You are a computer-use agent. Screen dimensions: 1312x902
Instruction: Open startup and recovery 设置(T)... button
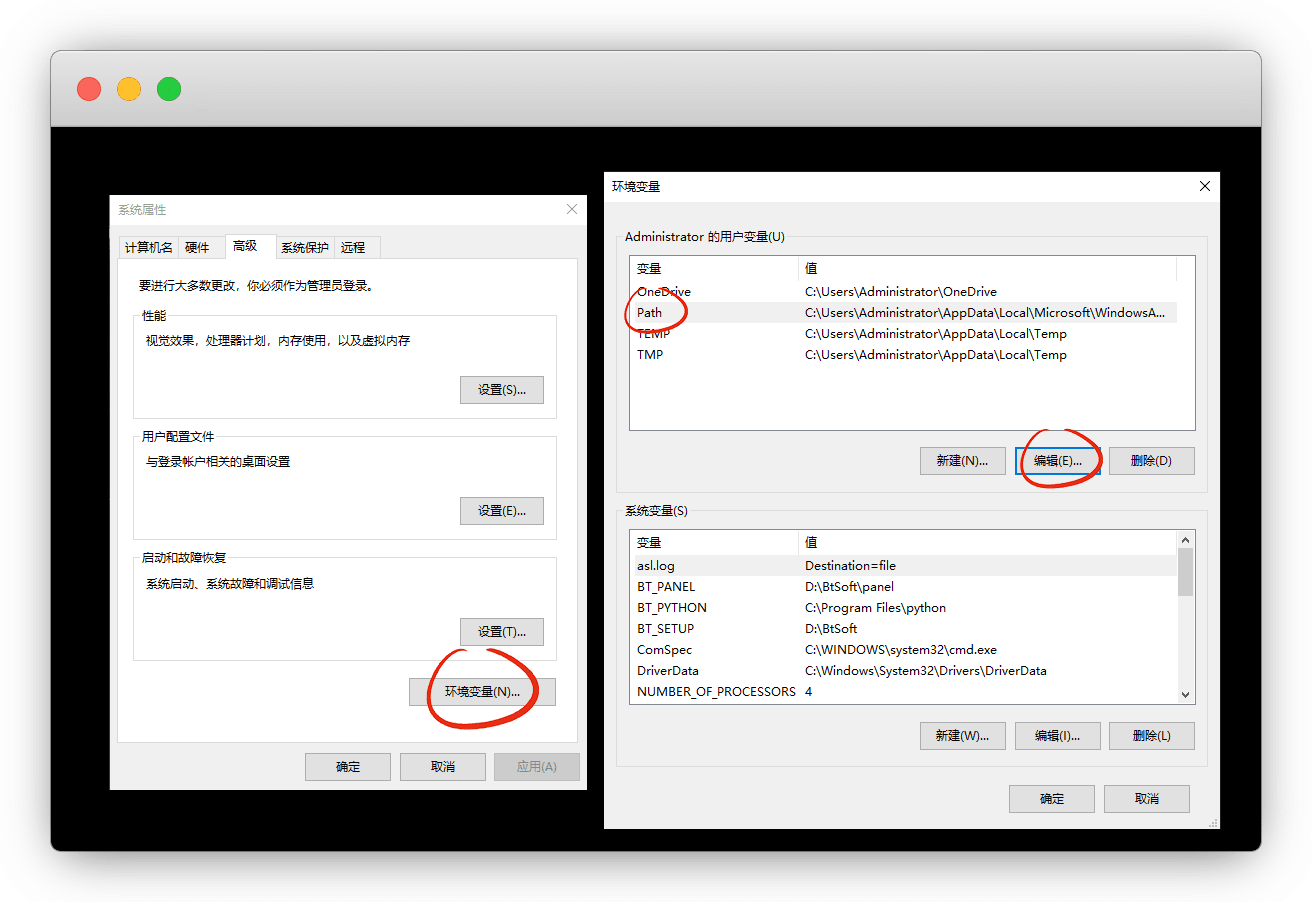click(502, 632)
